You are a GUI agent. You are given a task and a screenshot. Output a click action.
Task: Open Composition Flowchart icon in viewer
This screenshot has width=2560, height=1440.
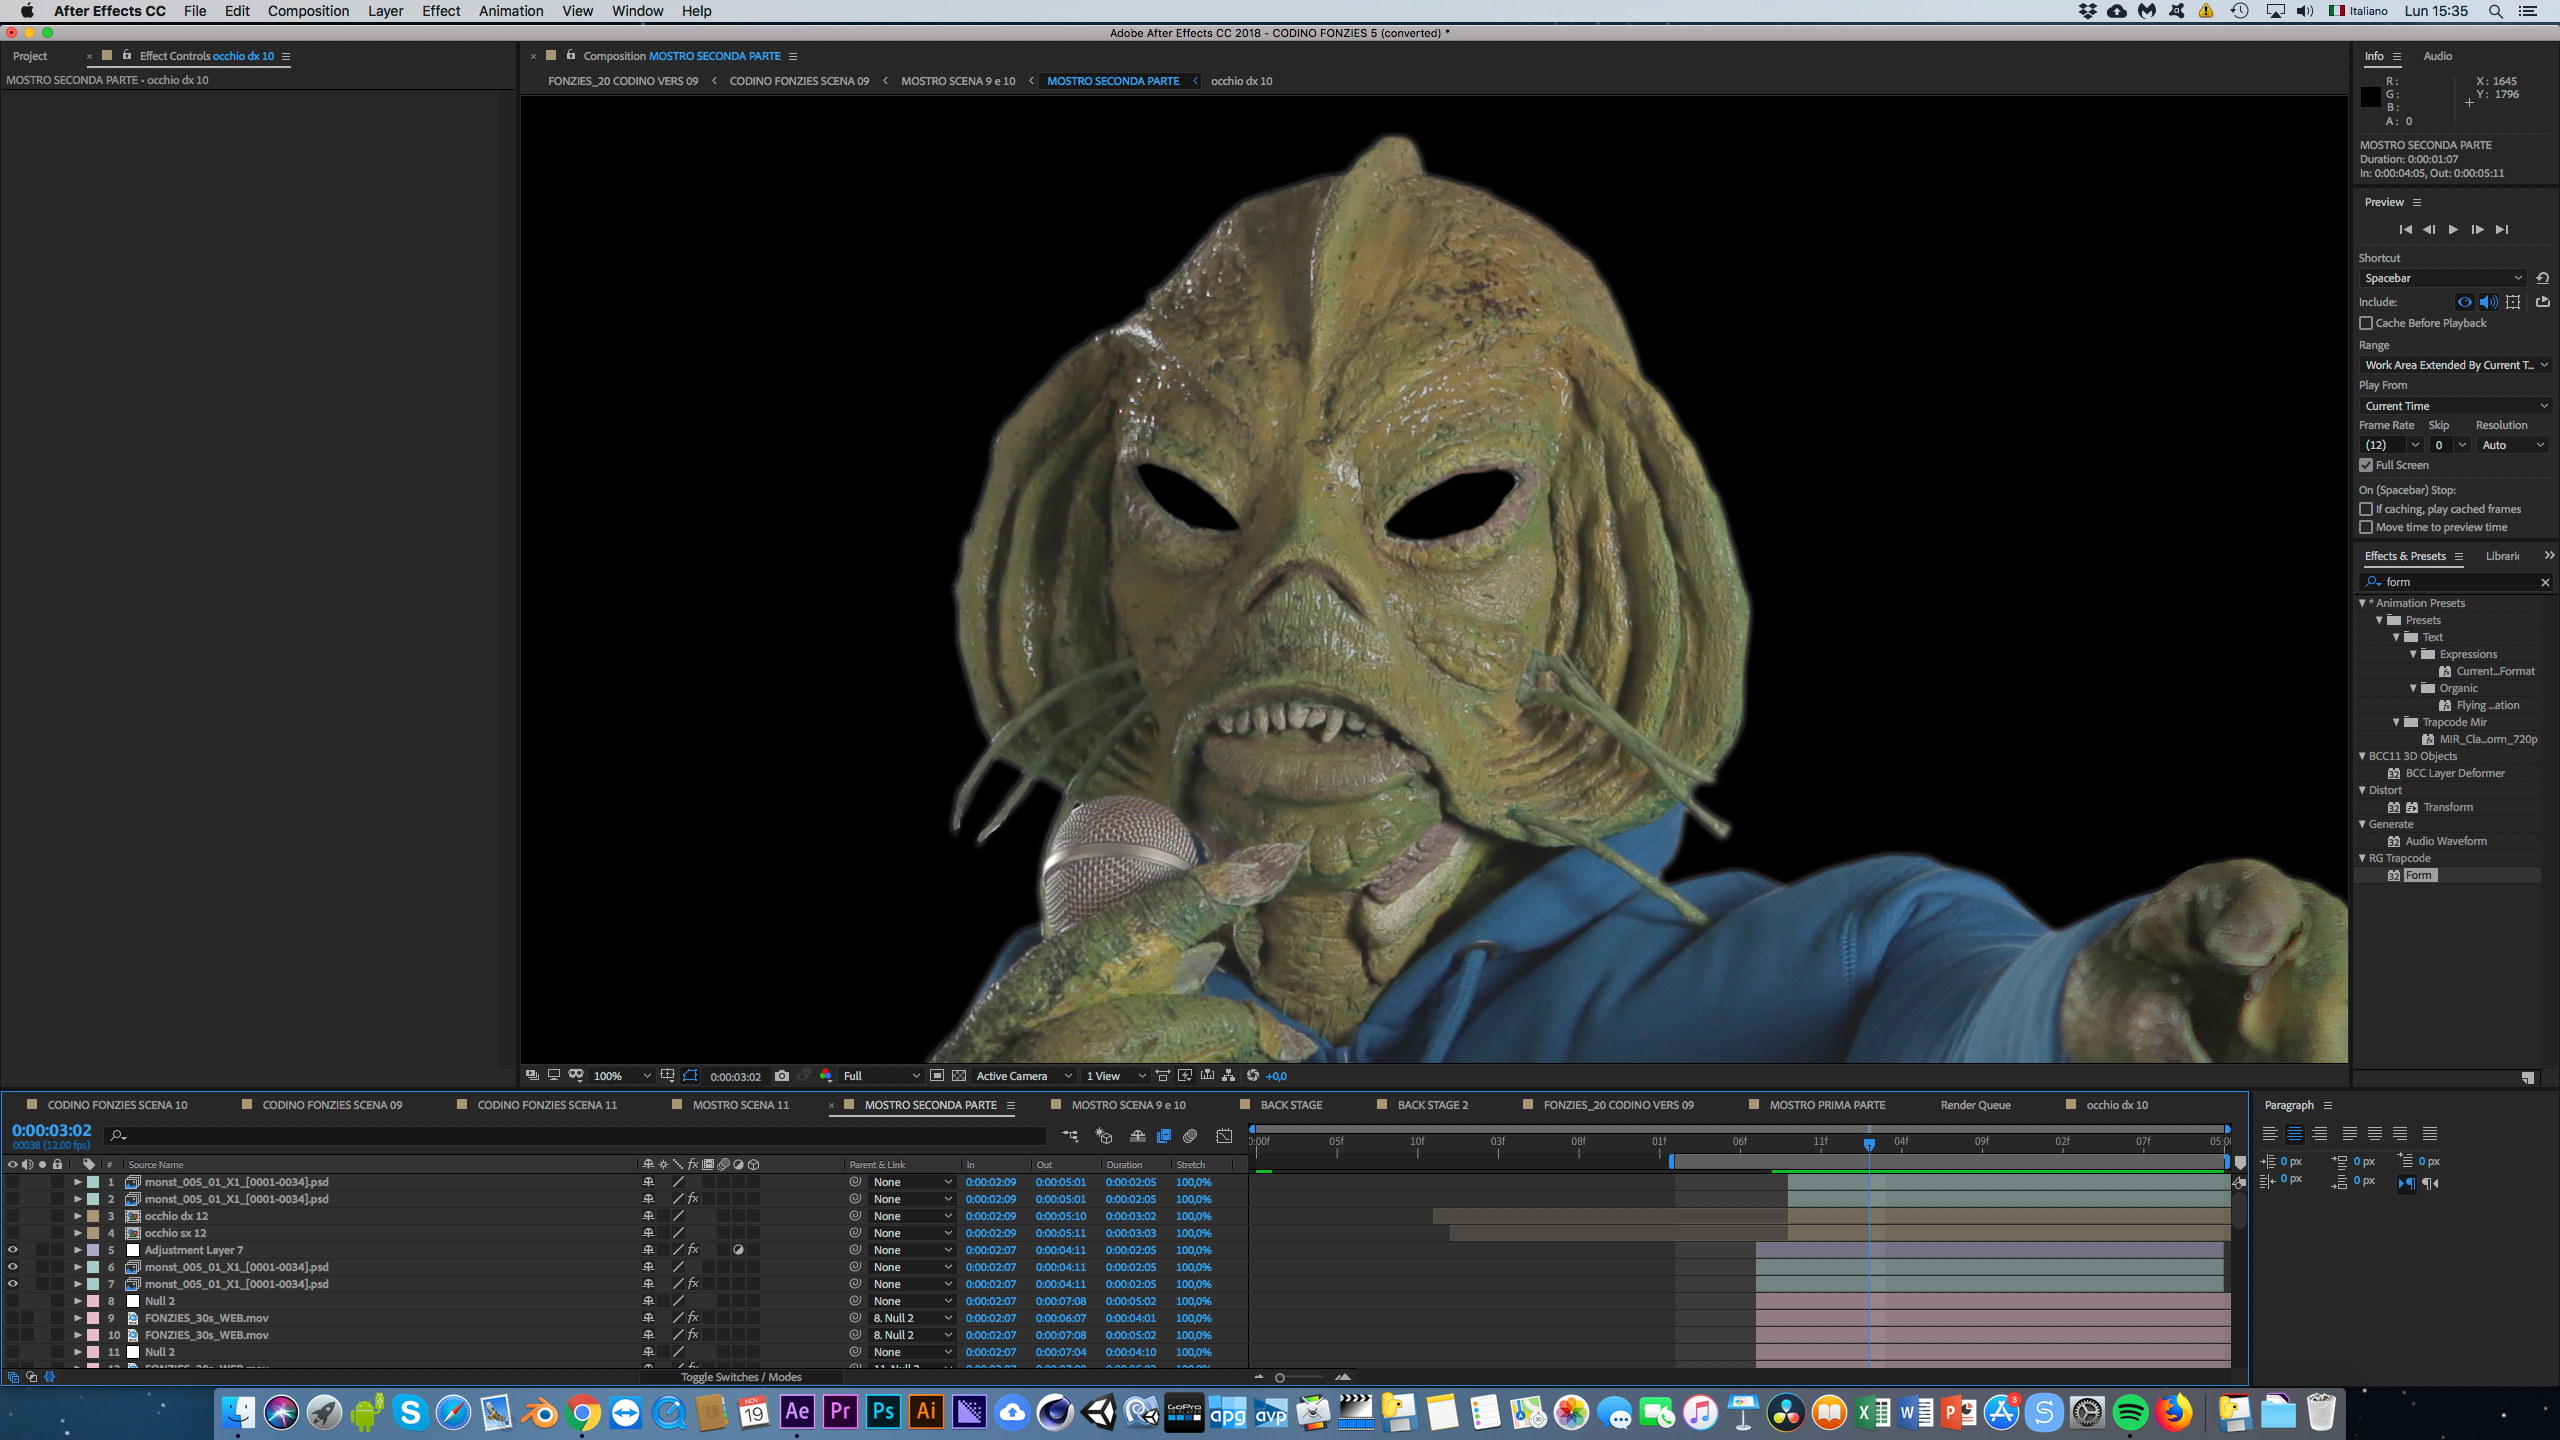pos(1229,1076)
